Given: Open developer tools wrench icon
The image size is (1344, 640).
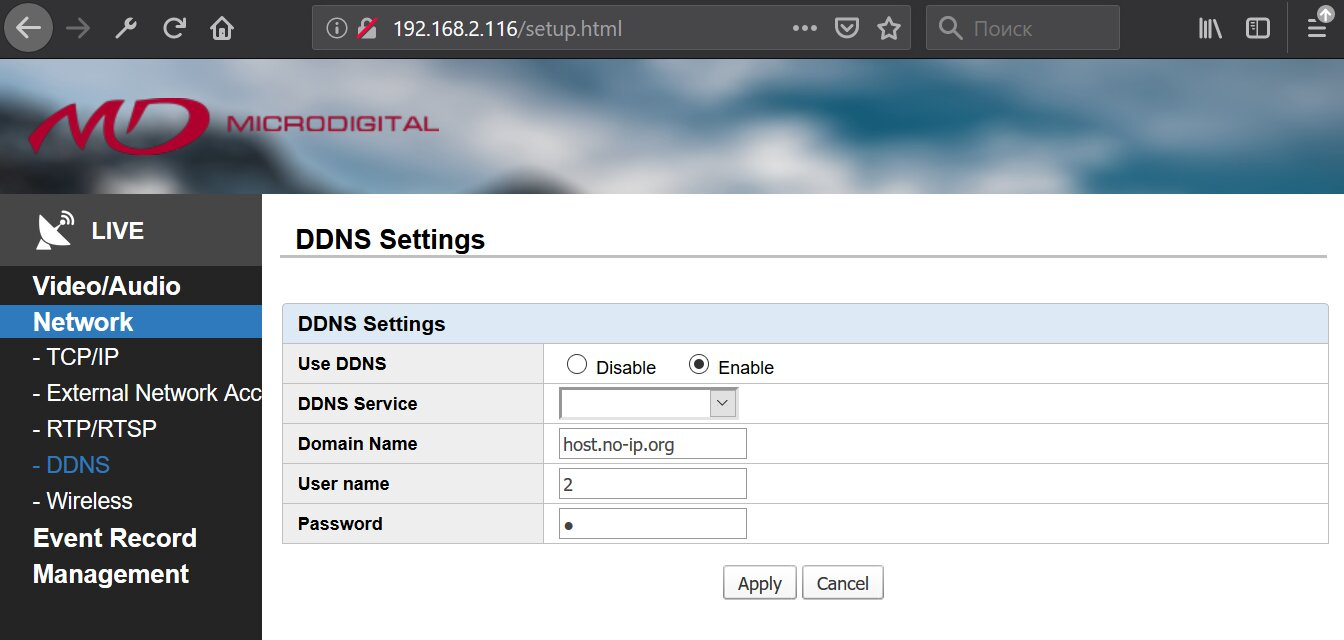Looking at the screenshot, I should [x=126, y=28].
